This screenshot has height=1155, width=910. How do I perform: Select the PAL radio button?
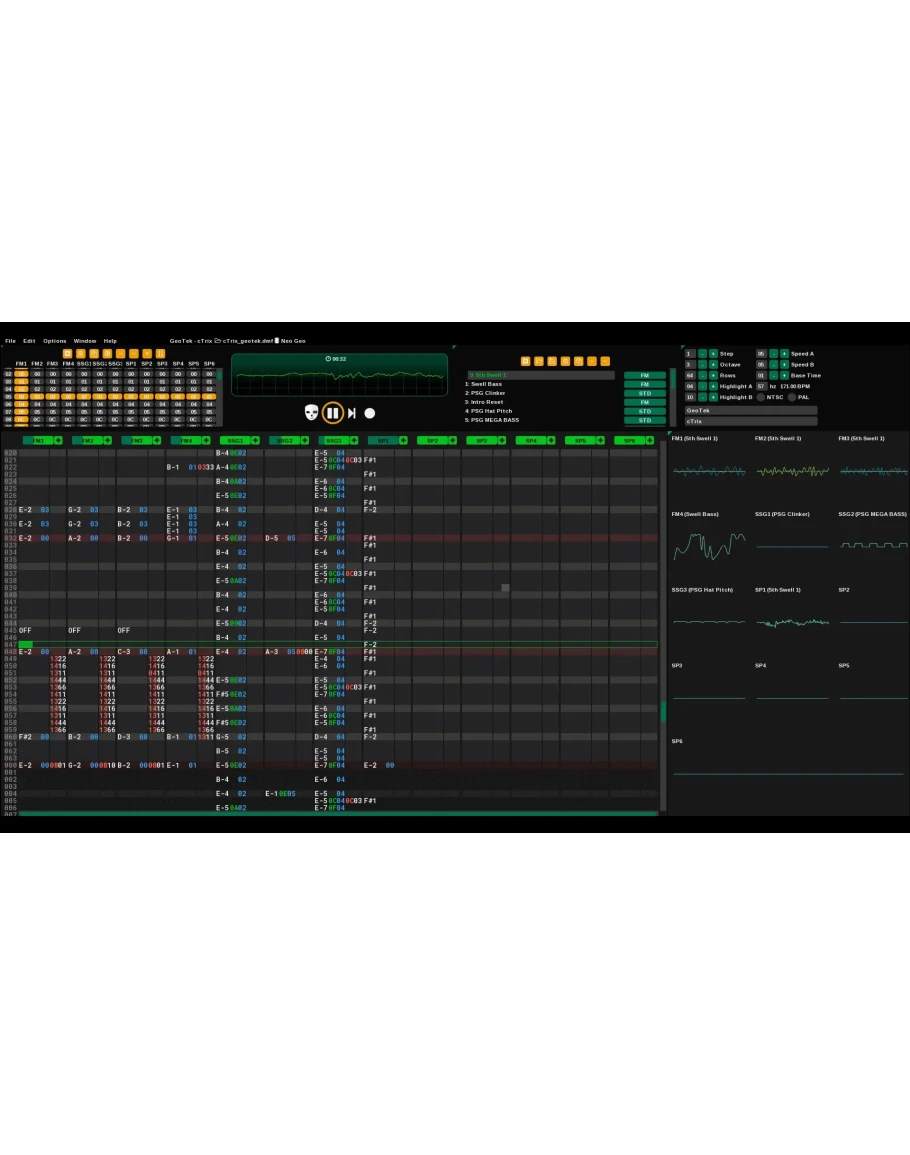[x=791, y=397]
